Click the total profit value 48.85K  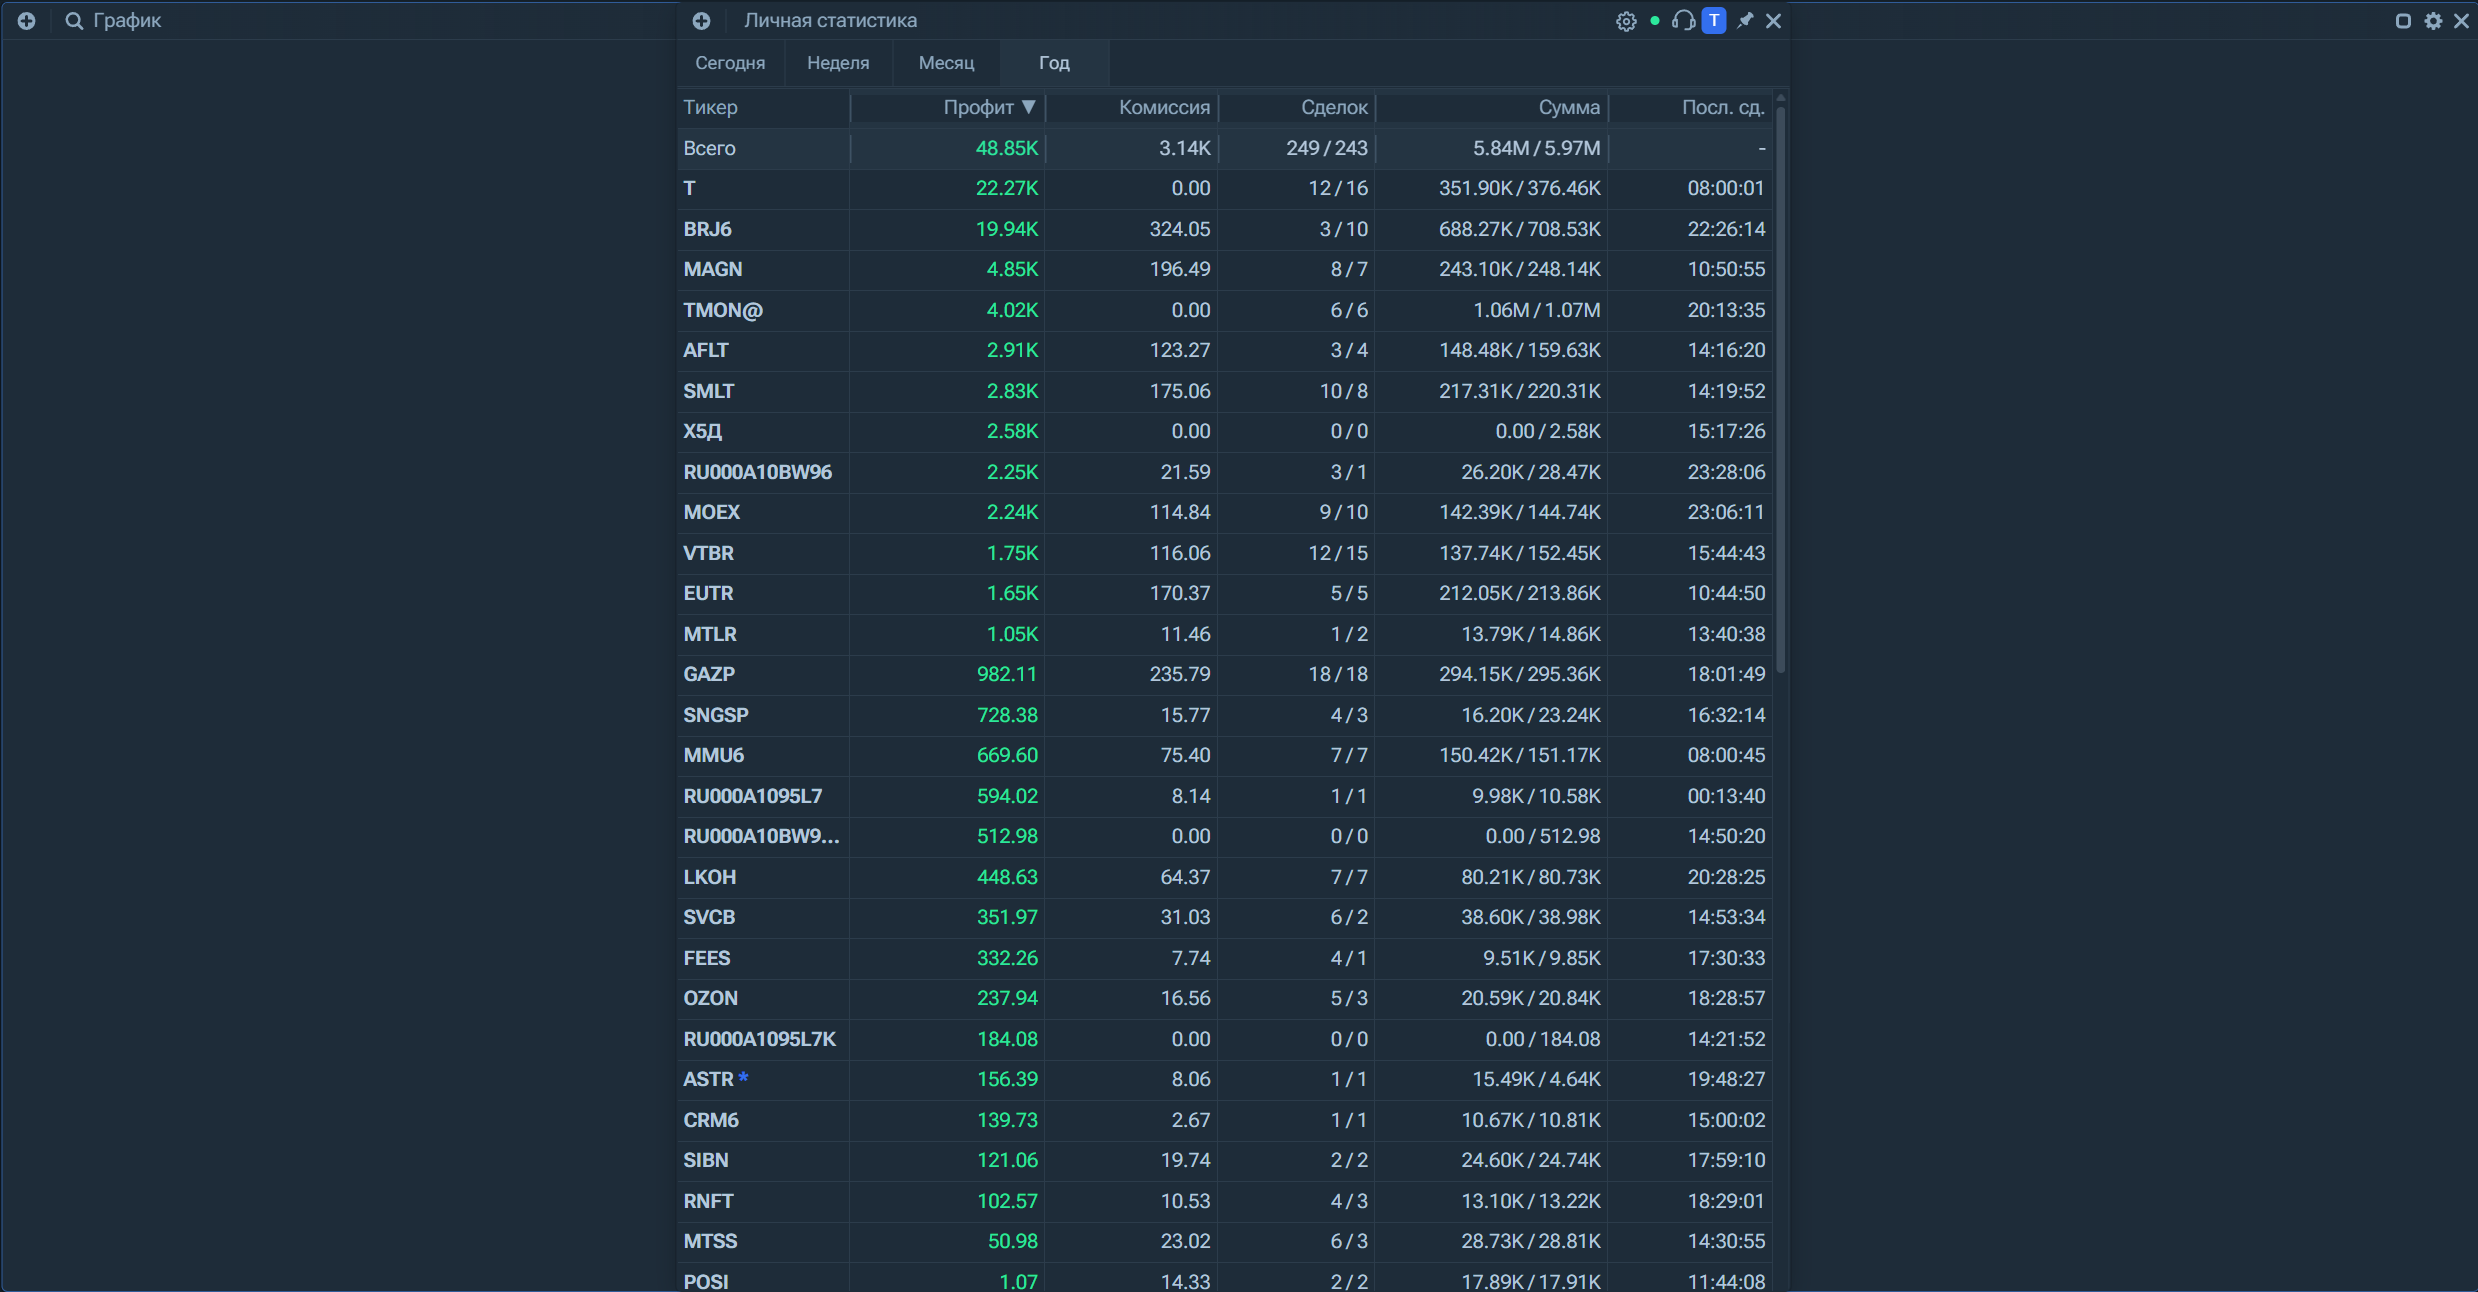tap(1007, 148)
